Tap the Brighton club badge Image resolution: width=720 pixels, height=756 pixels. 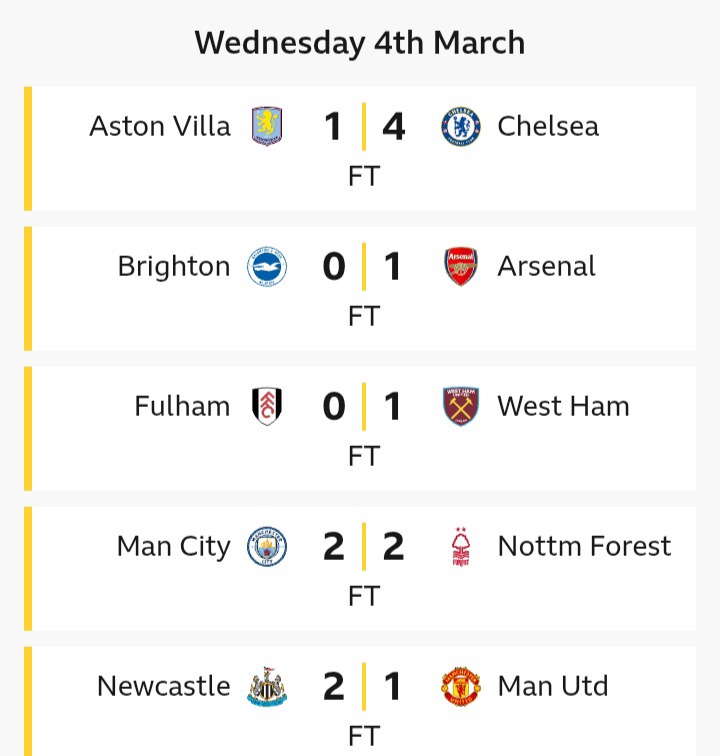pos(267,267)
